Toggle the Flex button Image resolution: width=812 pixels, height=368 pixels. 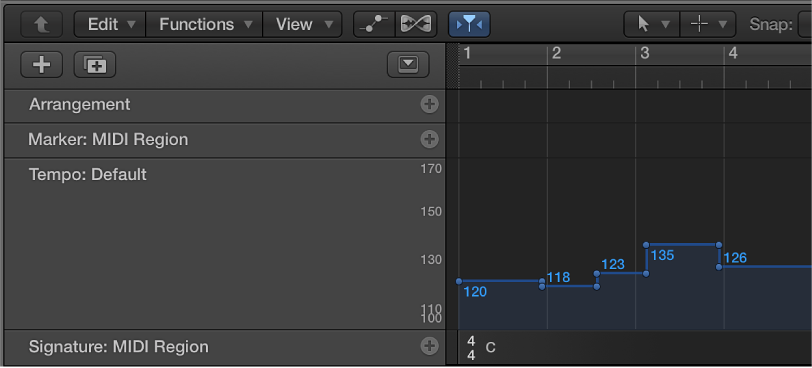pyautogui.click(x=416, y=24)
